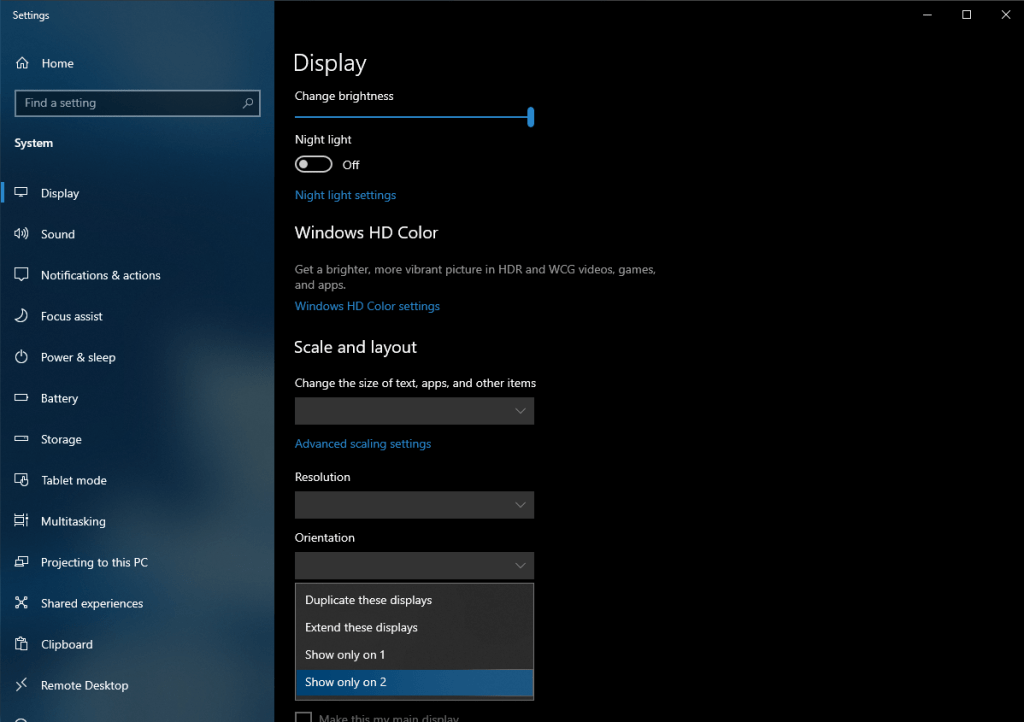This screenshot has height=722, width=1024.
Task: Open Windows HD Color settings link
Action: coord(367,306)
